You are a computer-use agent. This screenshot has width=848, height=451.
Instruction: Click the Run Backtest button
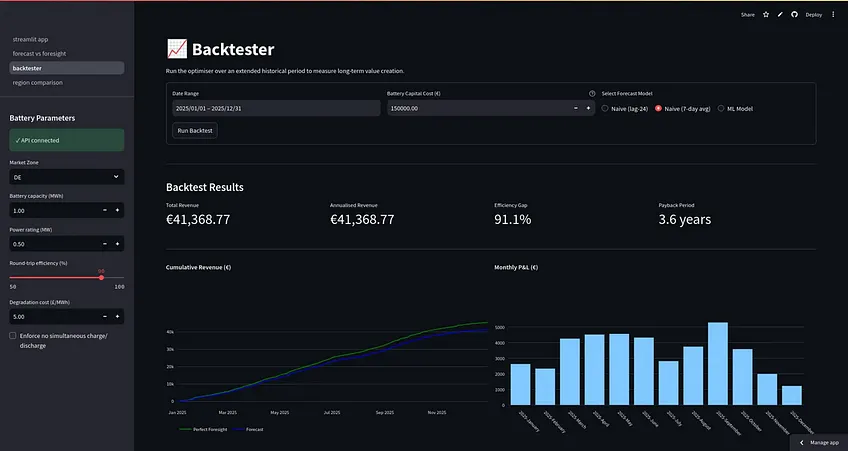[195, 130]
